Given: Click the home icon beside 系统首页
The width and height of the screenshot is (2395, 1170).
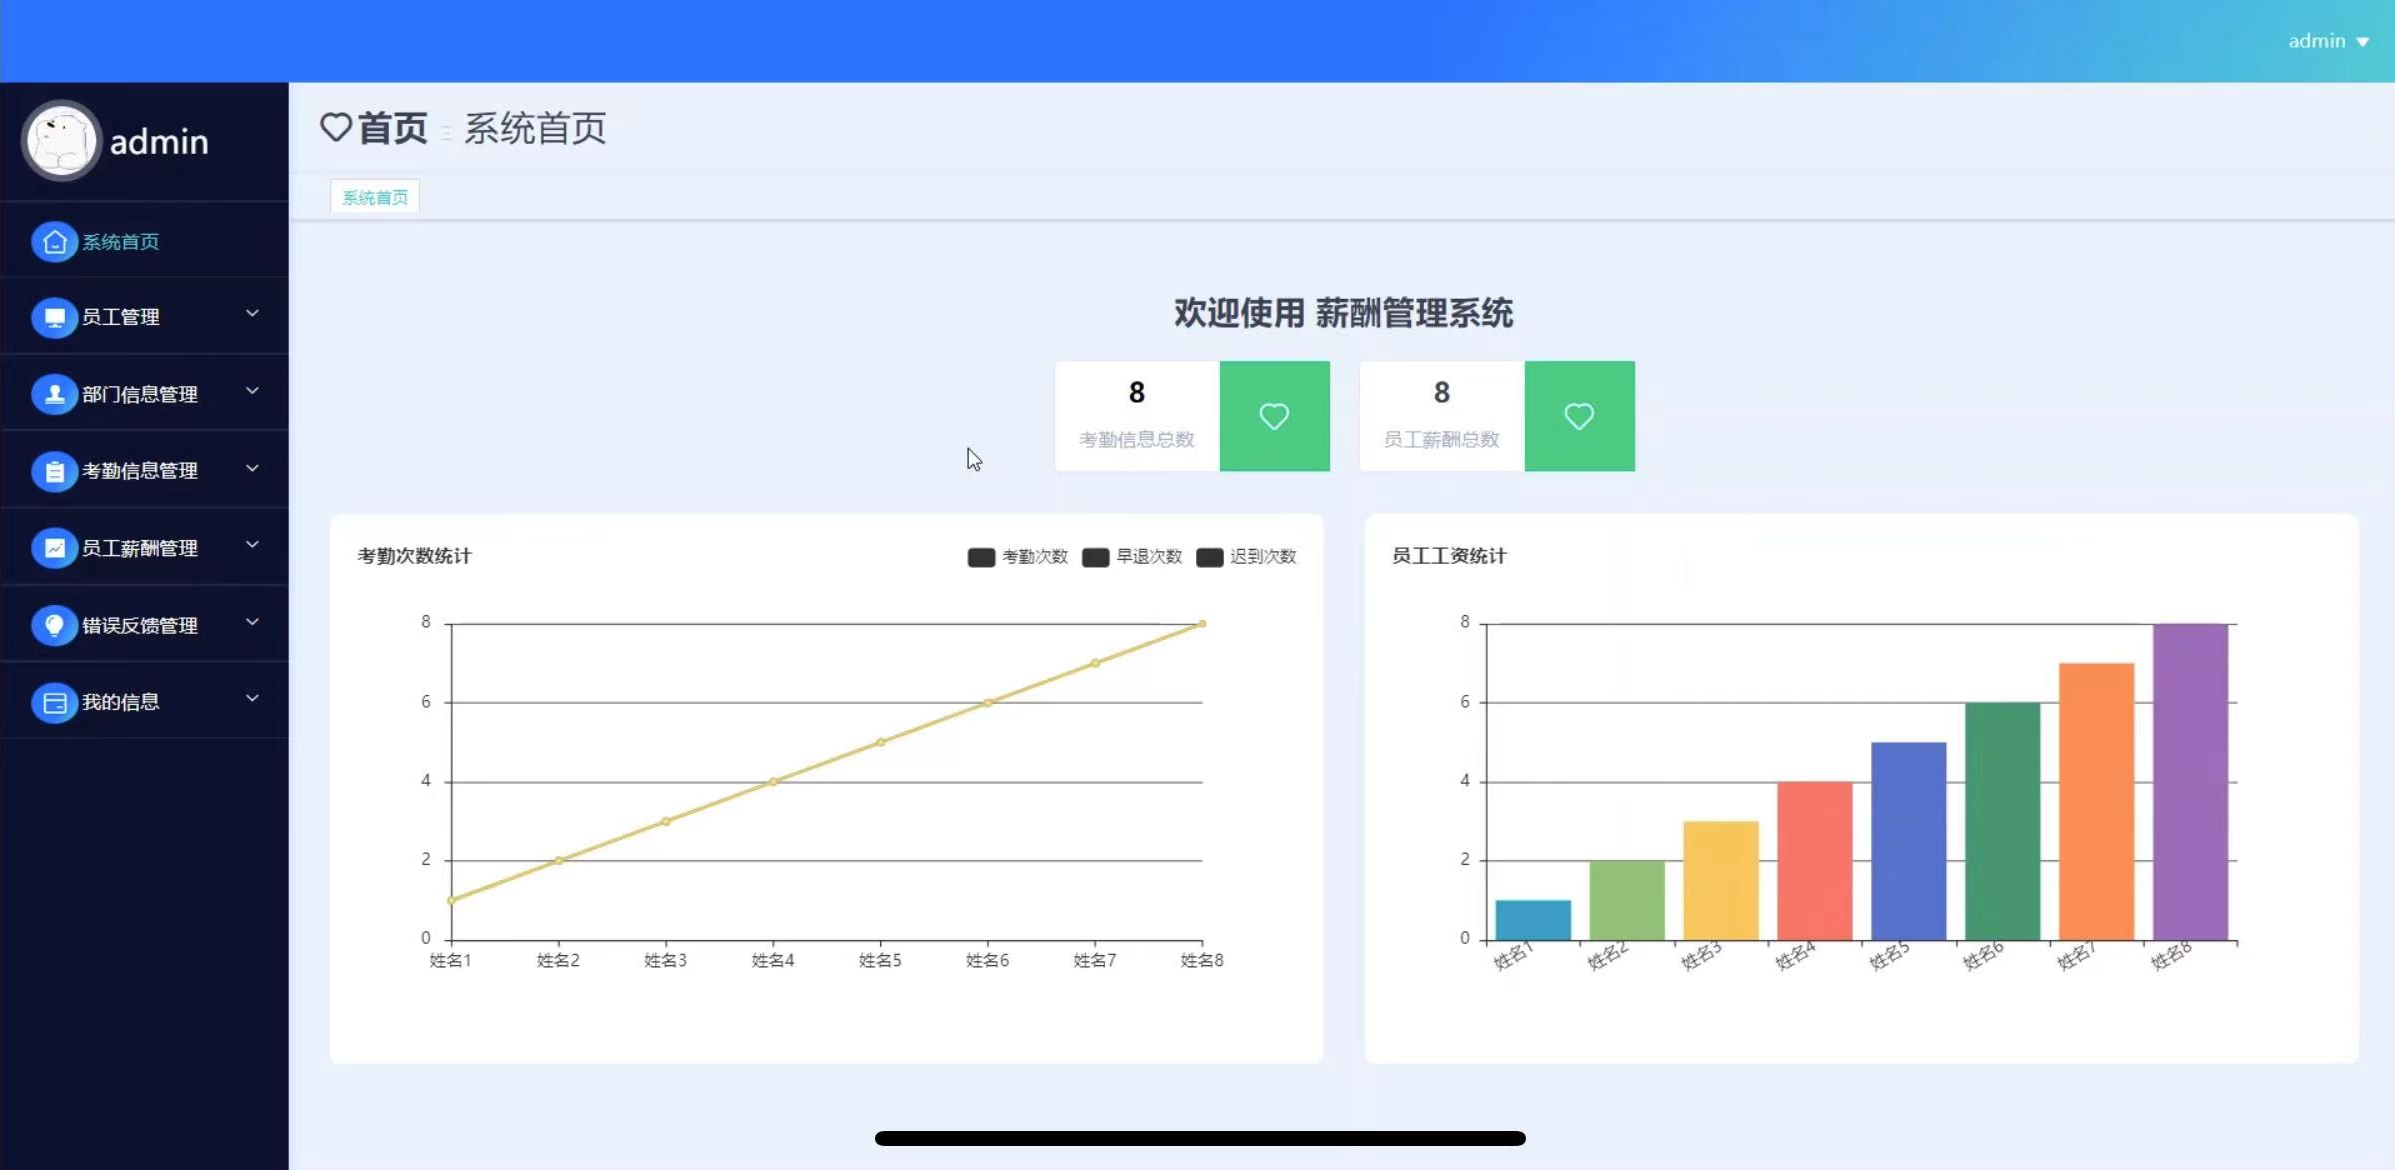Looking at the screenshot, I should (54, 242).
